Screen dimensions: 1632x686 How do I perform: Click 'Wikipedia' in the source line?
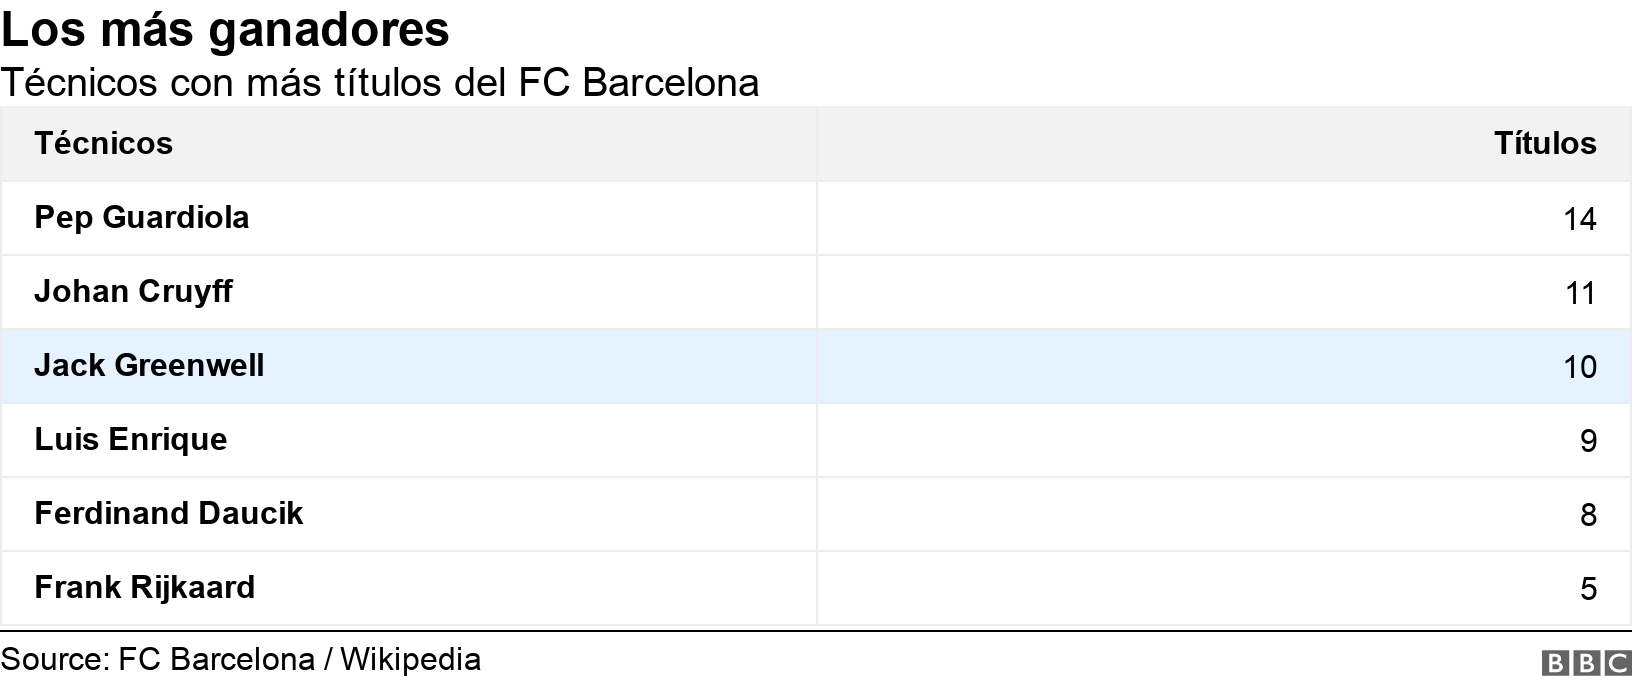(x=410, y=660)
